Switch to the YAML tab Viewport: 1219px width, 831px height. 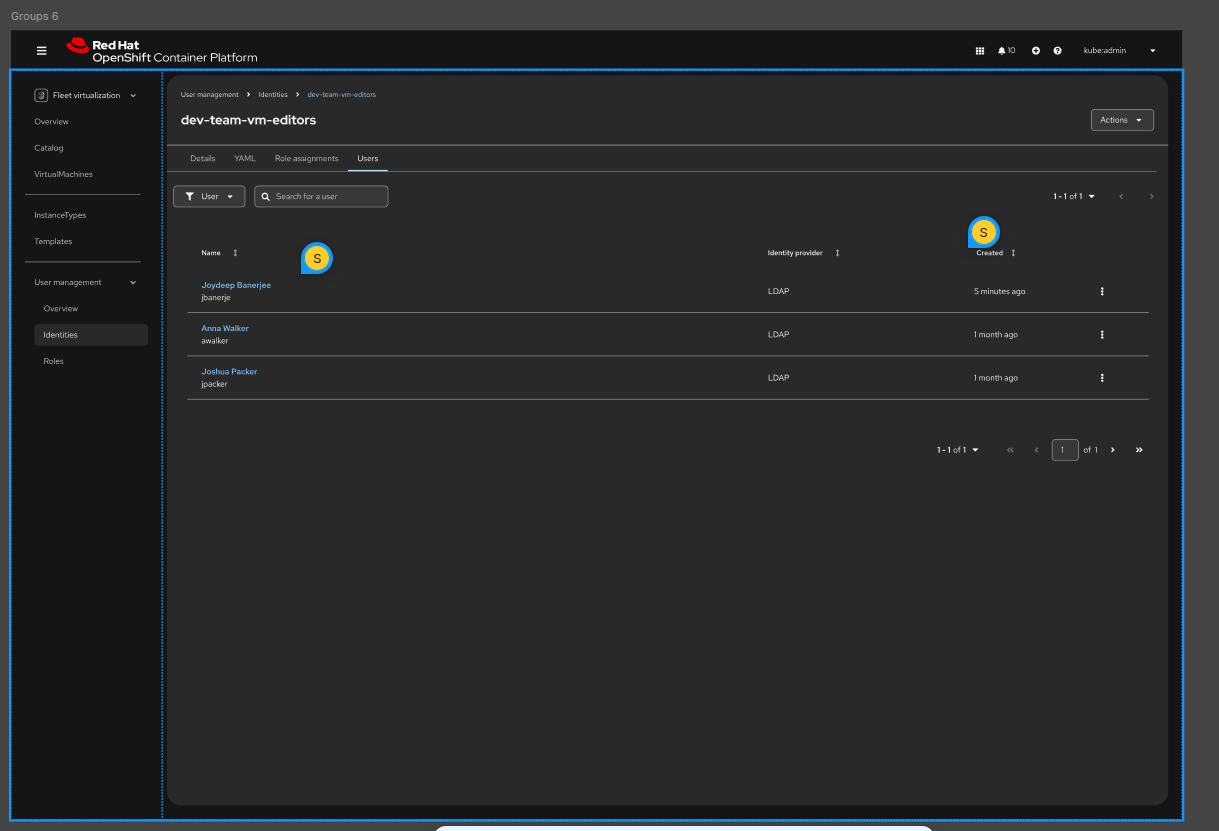click(x=245, y=159)
